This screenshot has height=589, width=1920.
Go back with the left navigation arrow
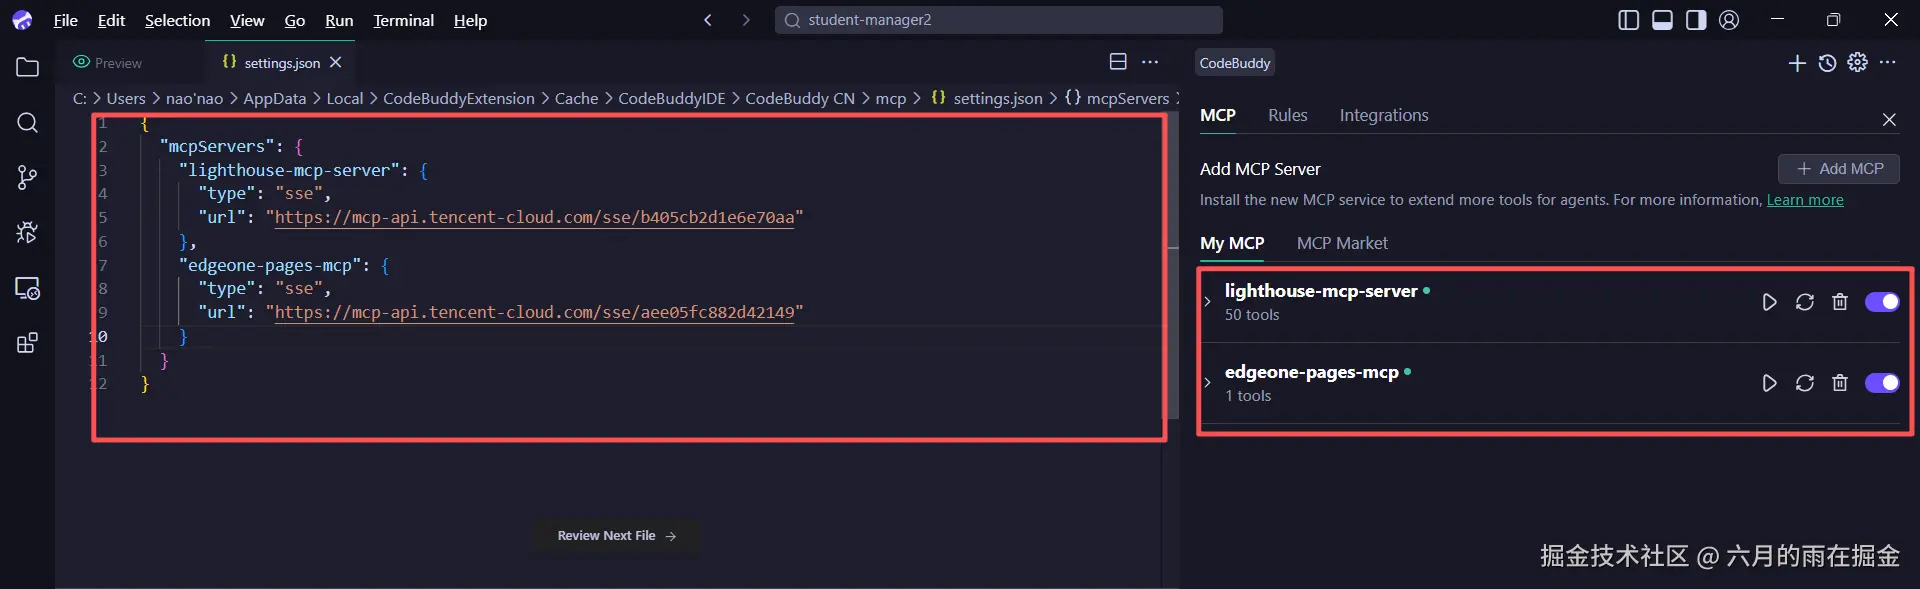[708, 20]
